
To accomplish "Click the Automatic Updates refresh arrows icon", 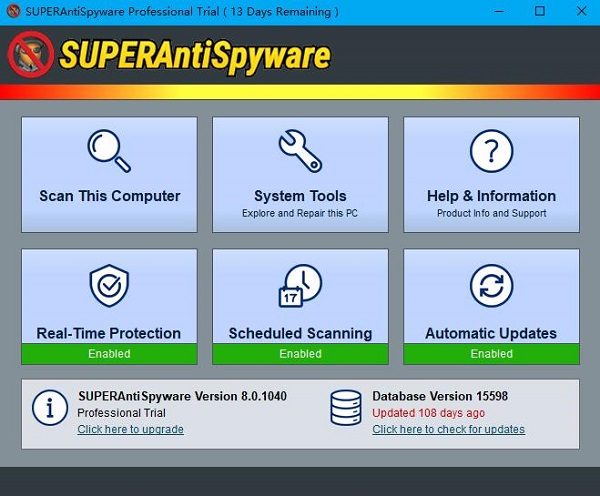I will [x=491, y=286].
